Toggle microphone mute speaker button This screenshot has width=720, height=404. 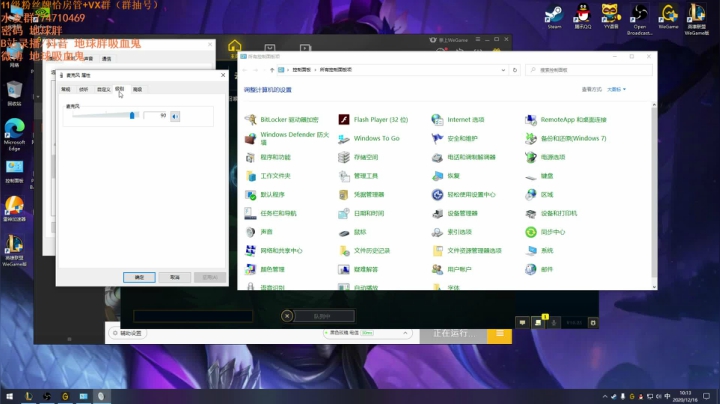[x=175, y=116]
